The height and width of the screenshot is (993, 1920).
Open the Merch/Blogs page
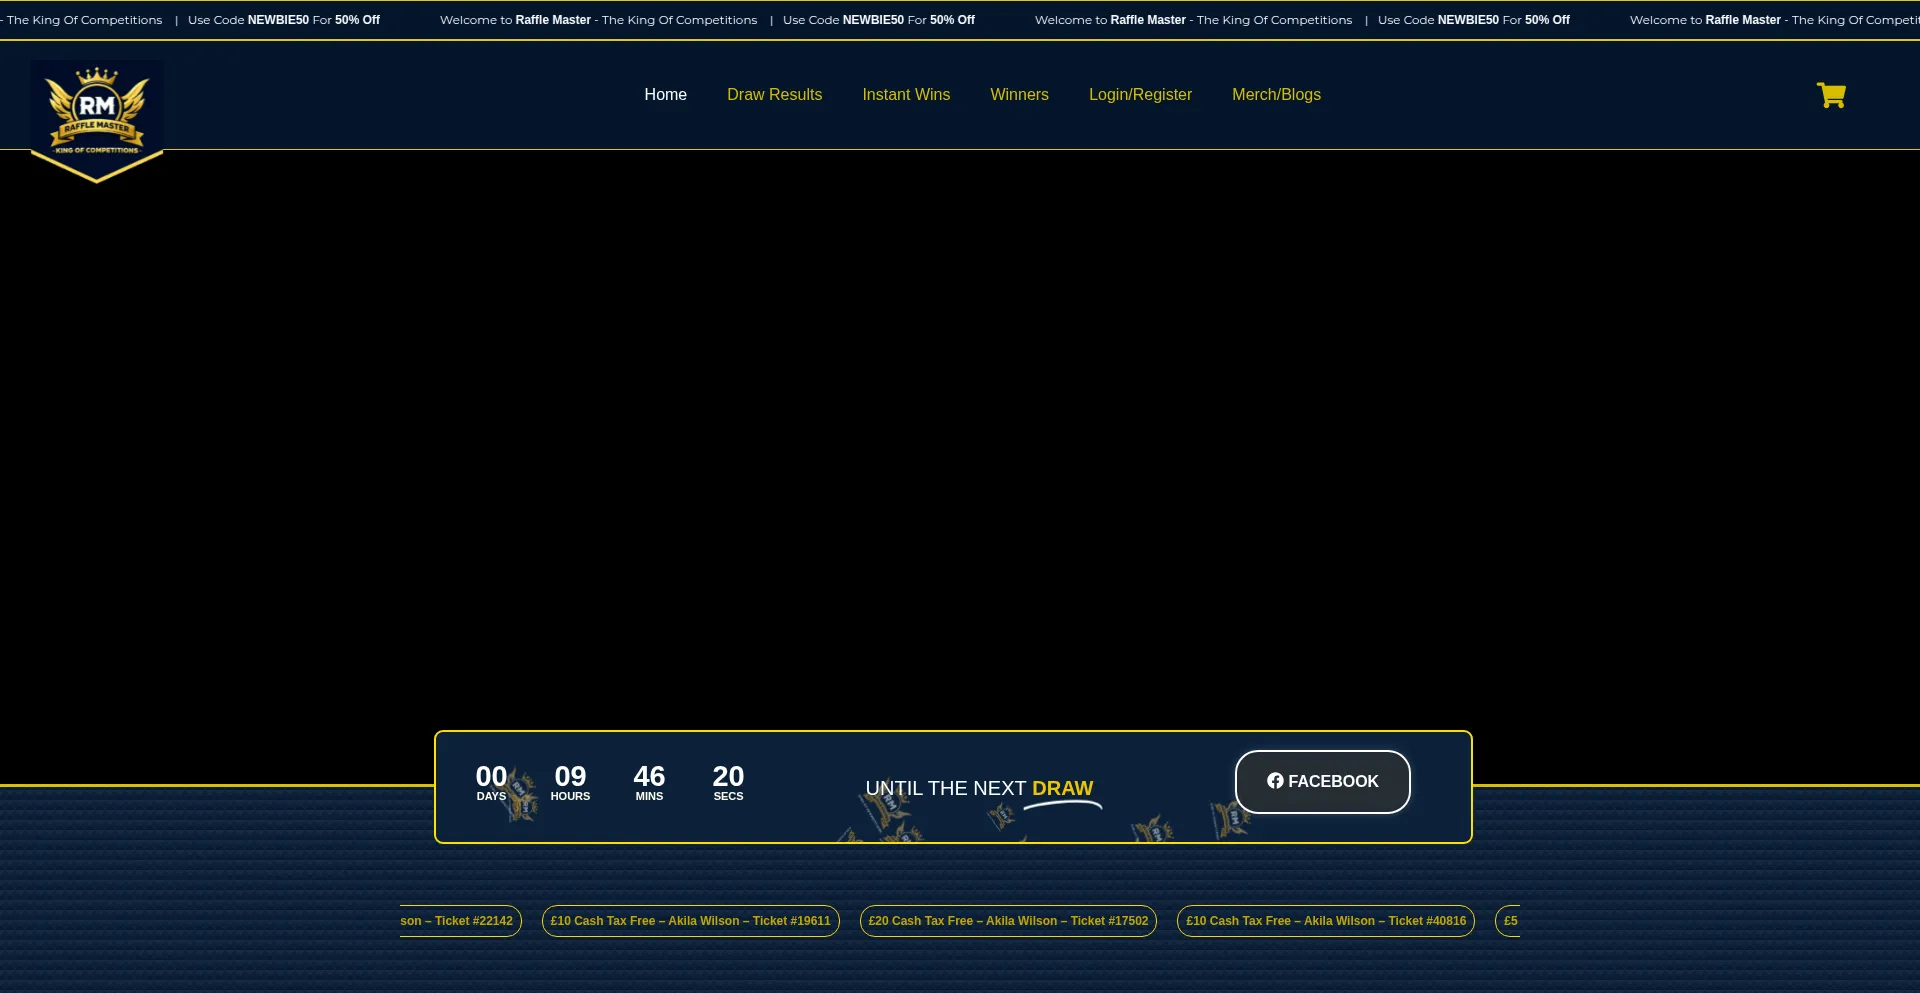click(x=1276, y=94)
